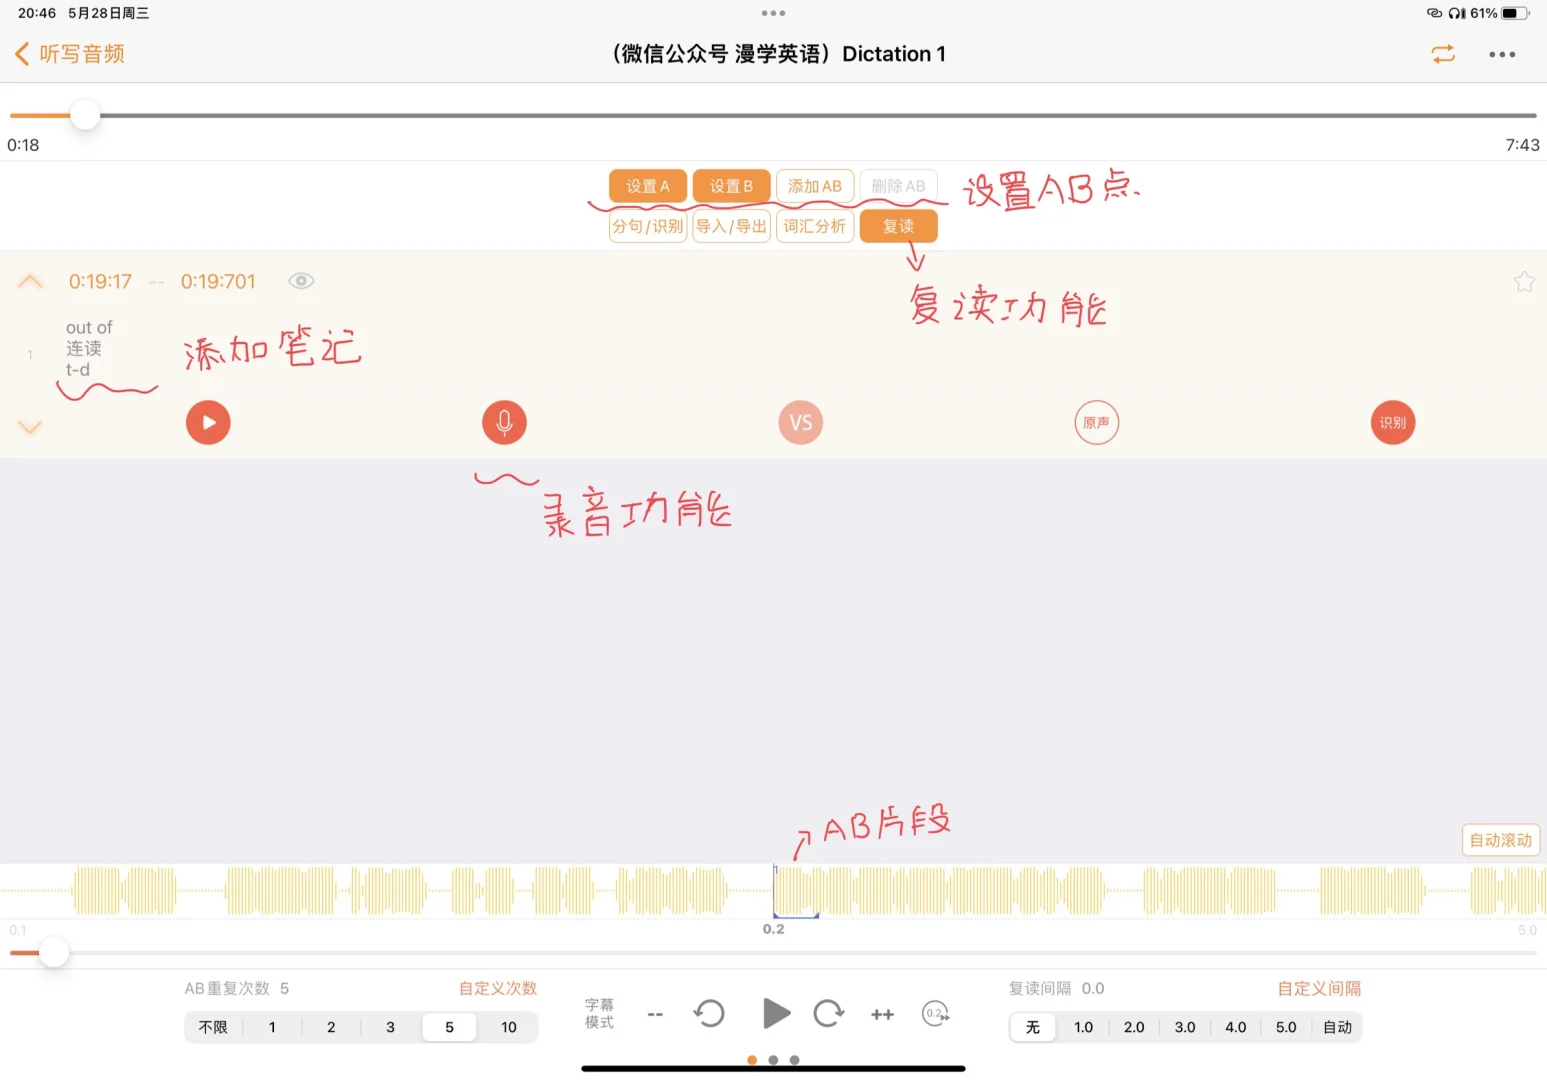Open the repeat mode icon top right
The width and height of the screenshot is (1547, 1080).
pyautogui.click(x=1443, y=54)
